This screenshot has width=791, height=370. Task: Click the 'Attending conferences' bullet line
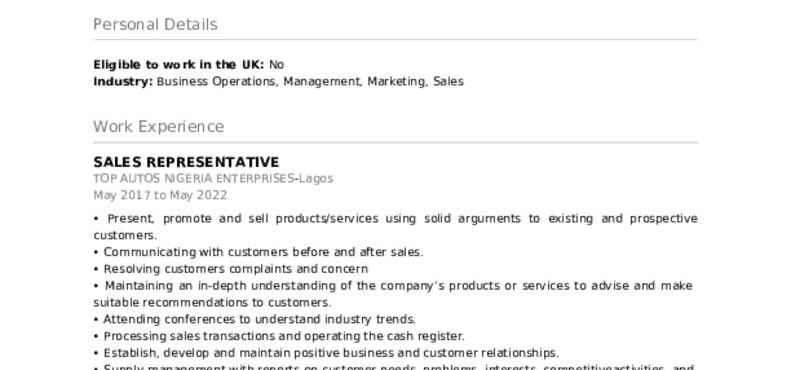[x=254, y=319]
